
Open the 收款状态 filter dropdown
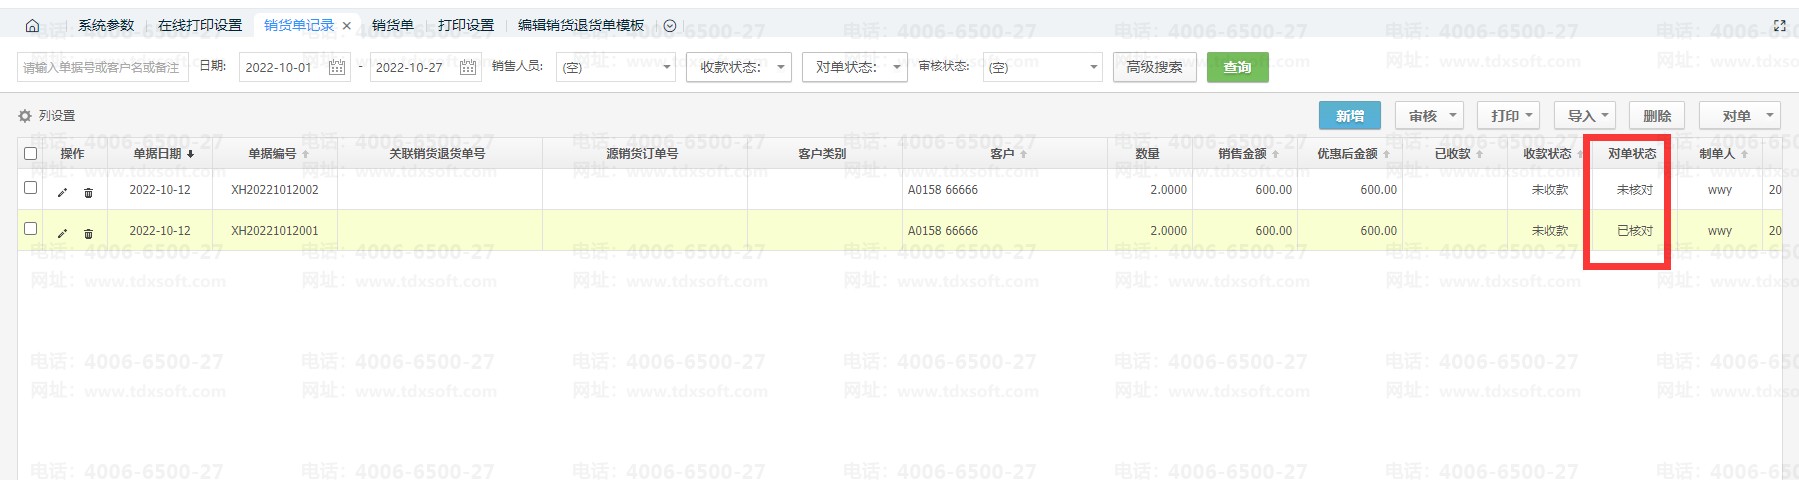click(x=738, y=68)
